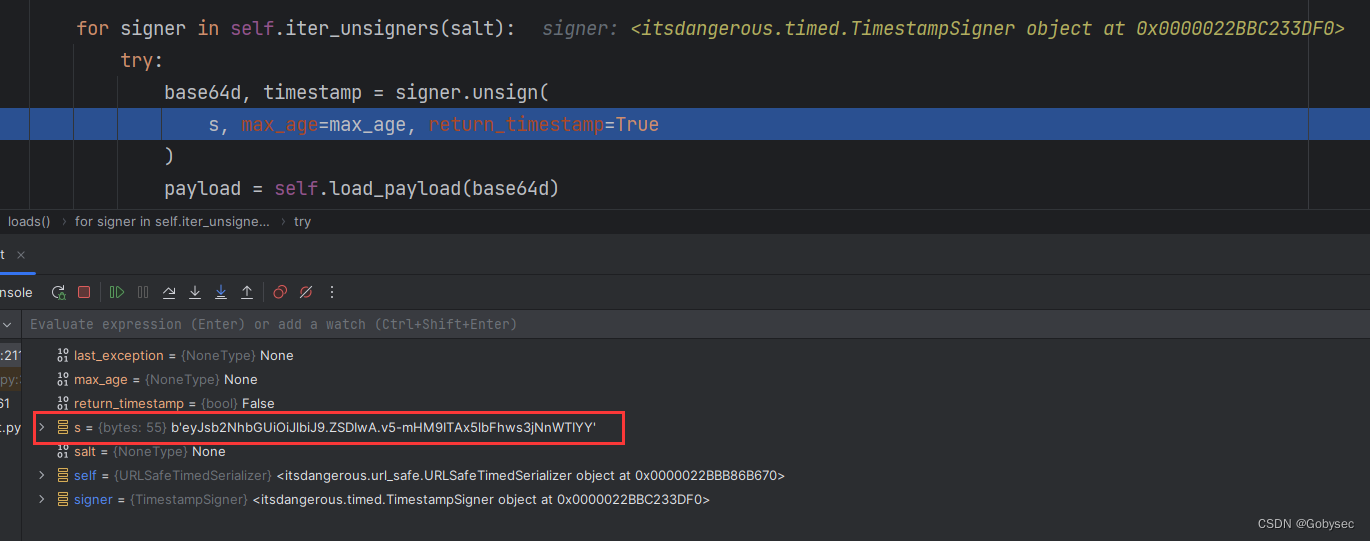This screenshot has width=1370, height=541.
Task: Click the last_exception primitive type icon
Action: (63, 355)
